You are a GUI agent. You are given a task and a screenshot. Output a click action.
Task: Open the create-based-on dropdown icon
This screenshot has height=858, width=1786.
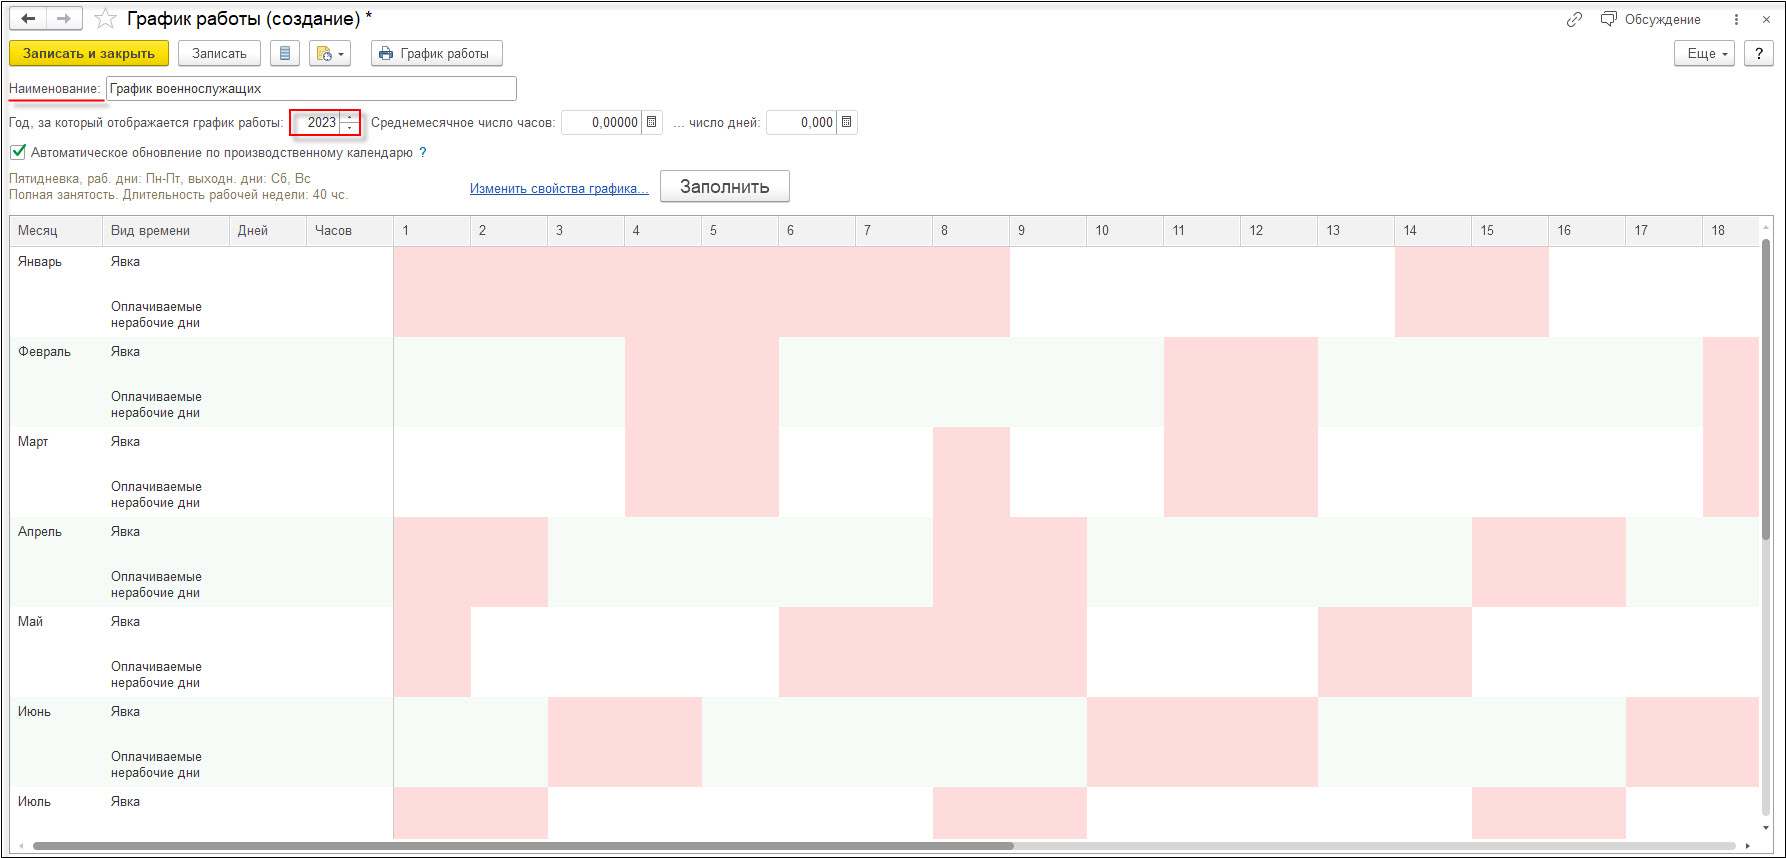330,53
